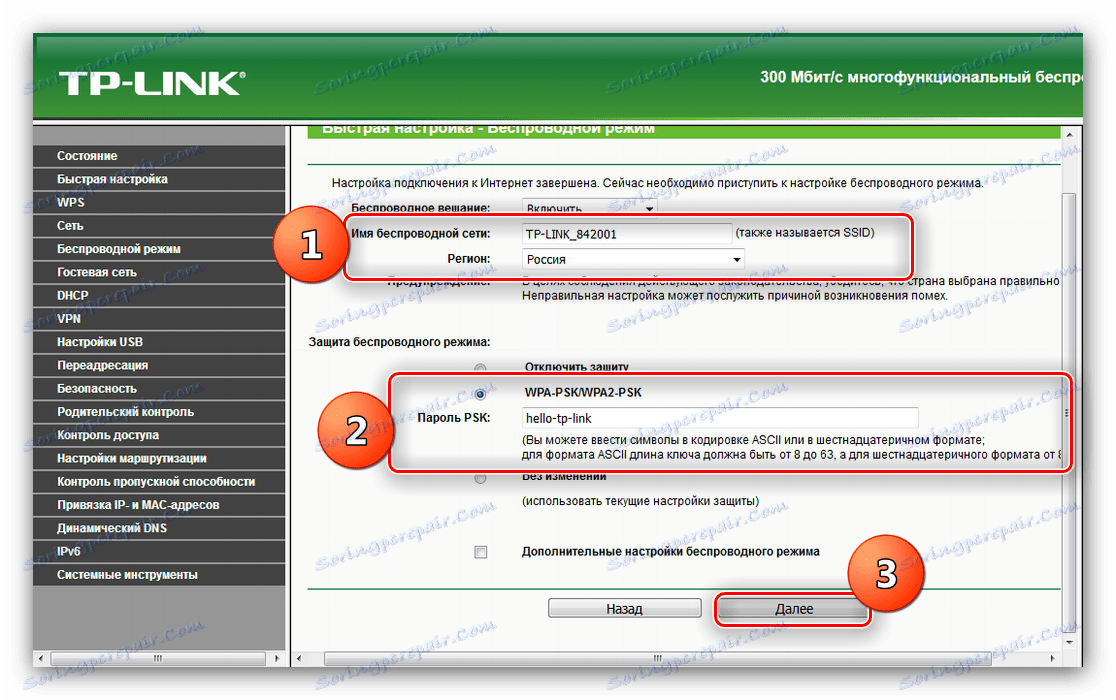
Task: Click the main pane horizontal scrollbar right arrow
Action: point(1052,659)
